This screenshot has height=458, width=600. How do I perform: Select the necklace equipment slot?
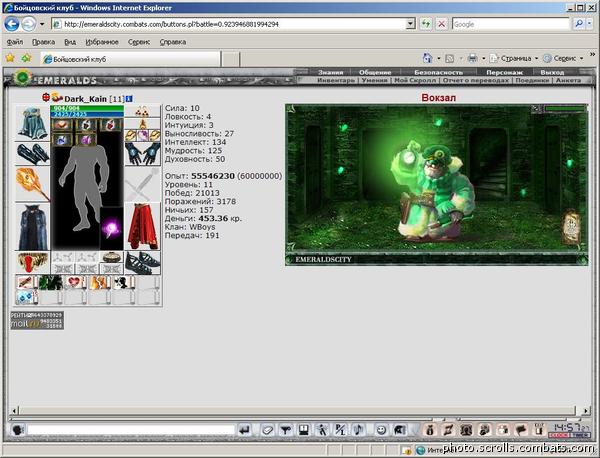click(142, 124)
